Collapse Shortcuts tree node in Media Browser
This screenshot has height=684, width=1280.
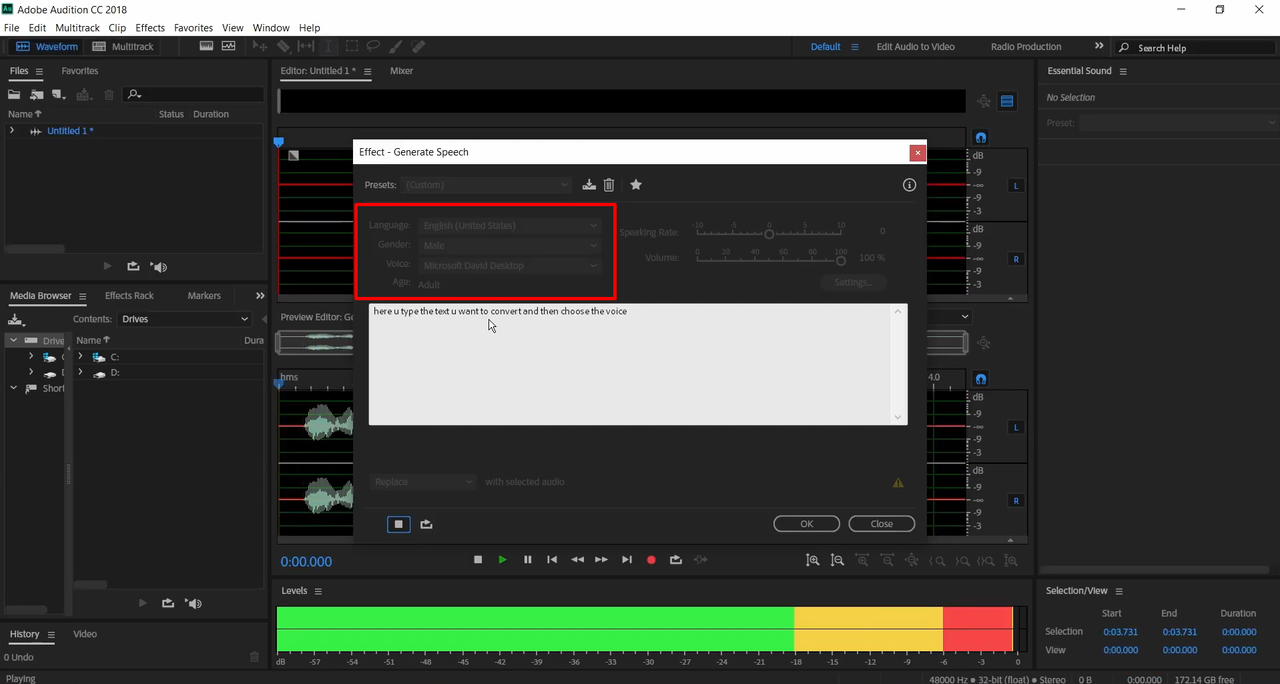[x=13, y=389]
